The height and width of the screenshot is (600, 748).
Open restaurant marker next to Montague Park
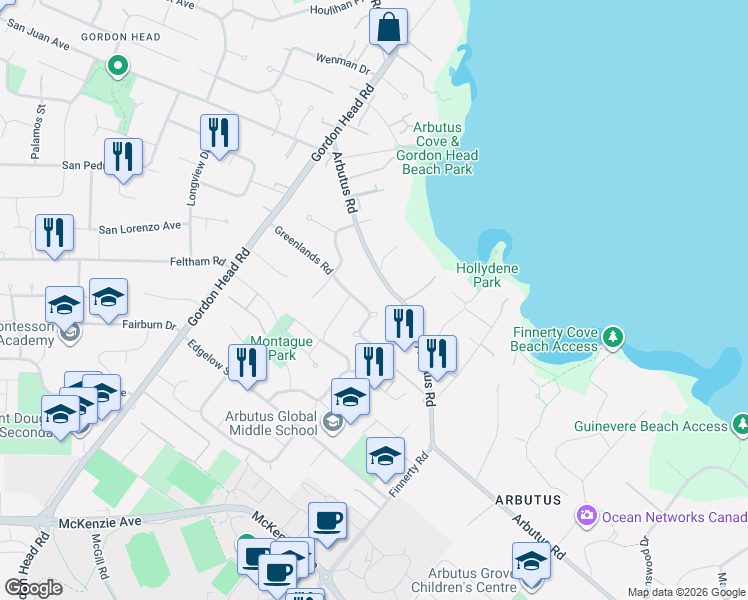247,365
